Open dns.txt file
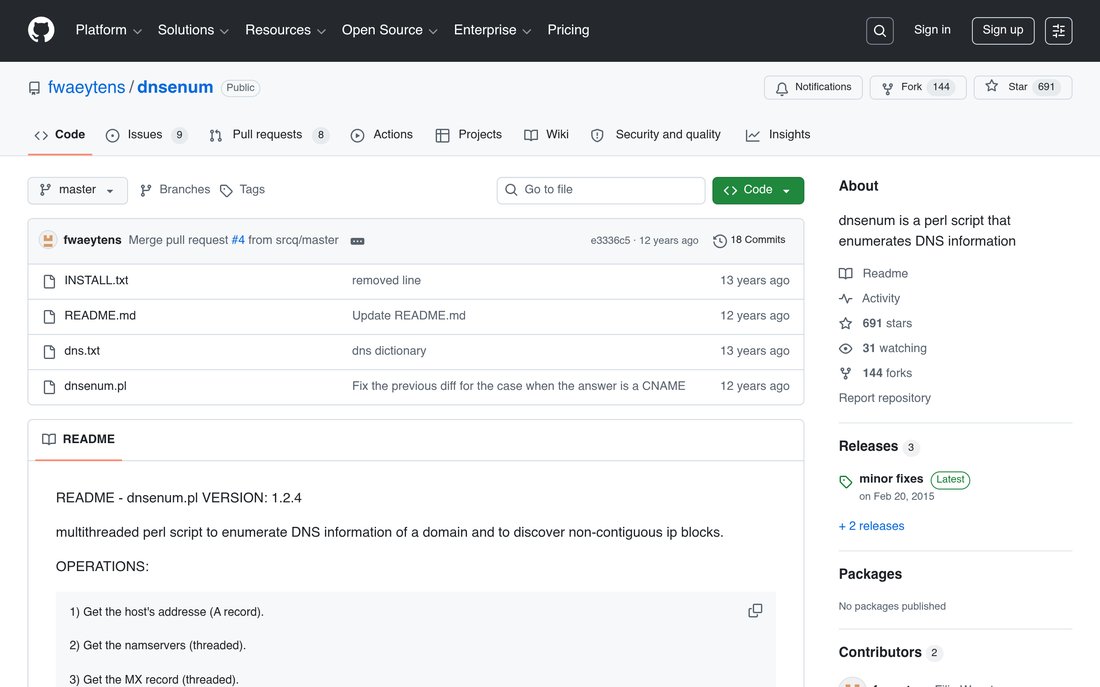1100x687 pixels. (82, 351)
